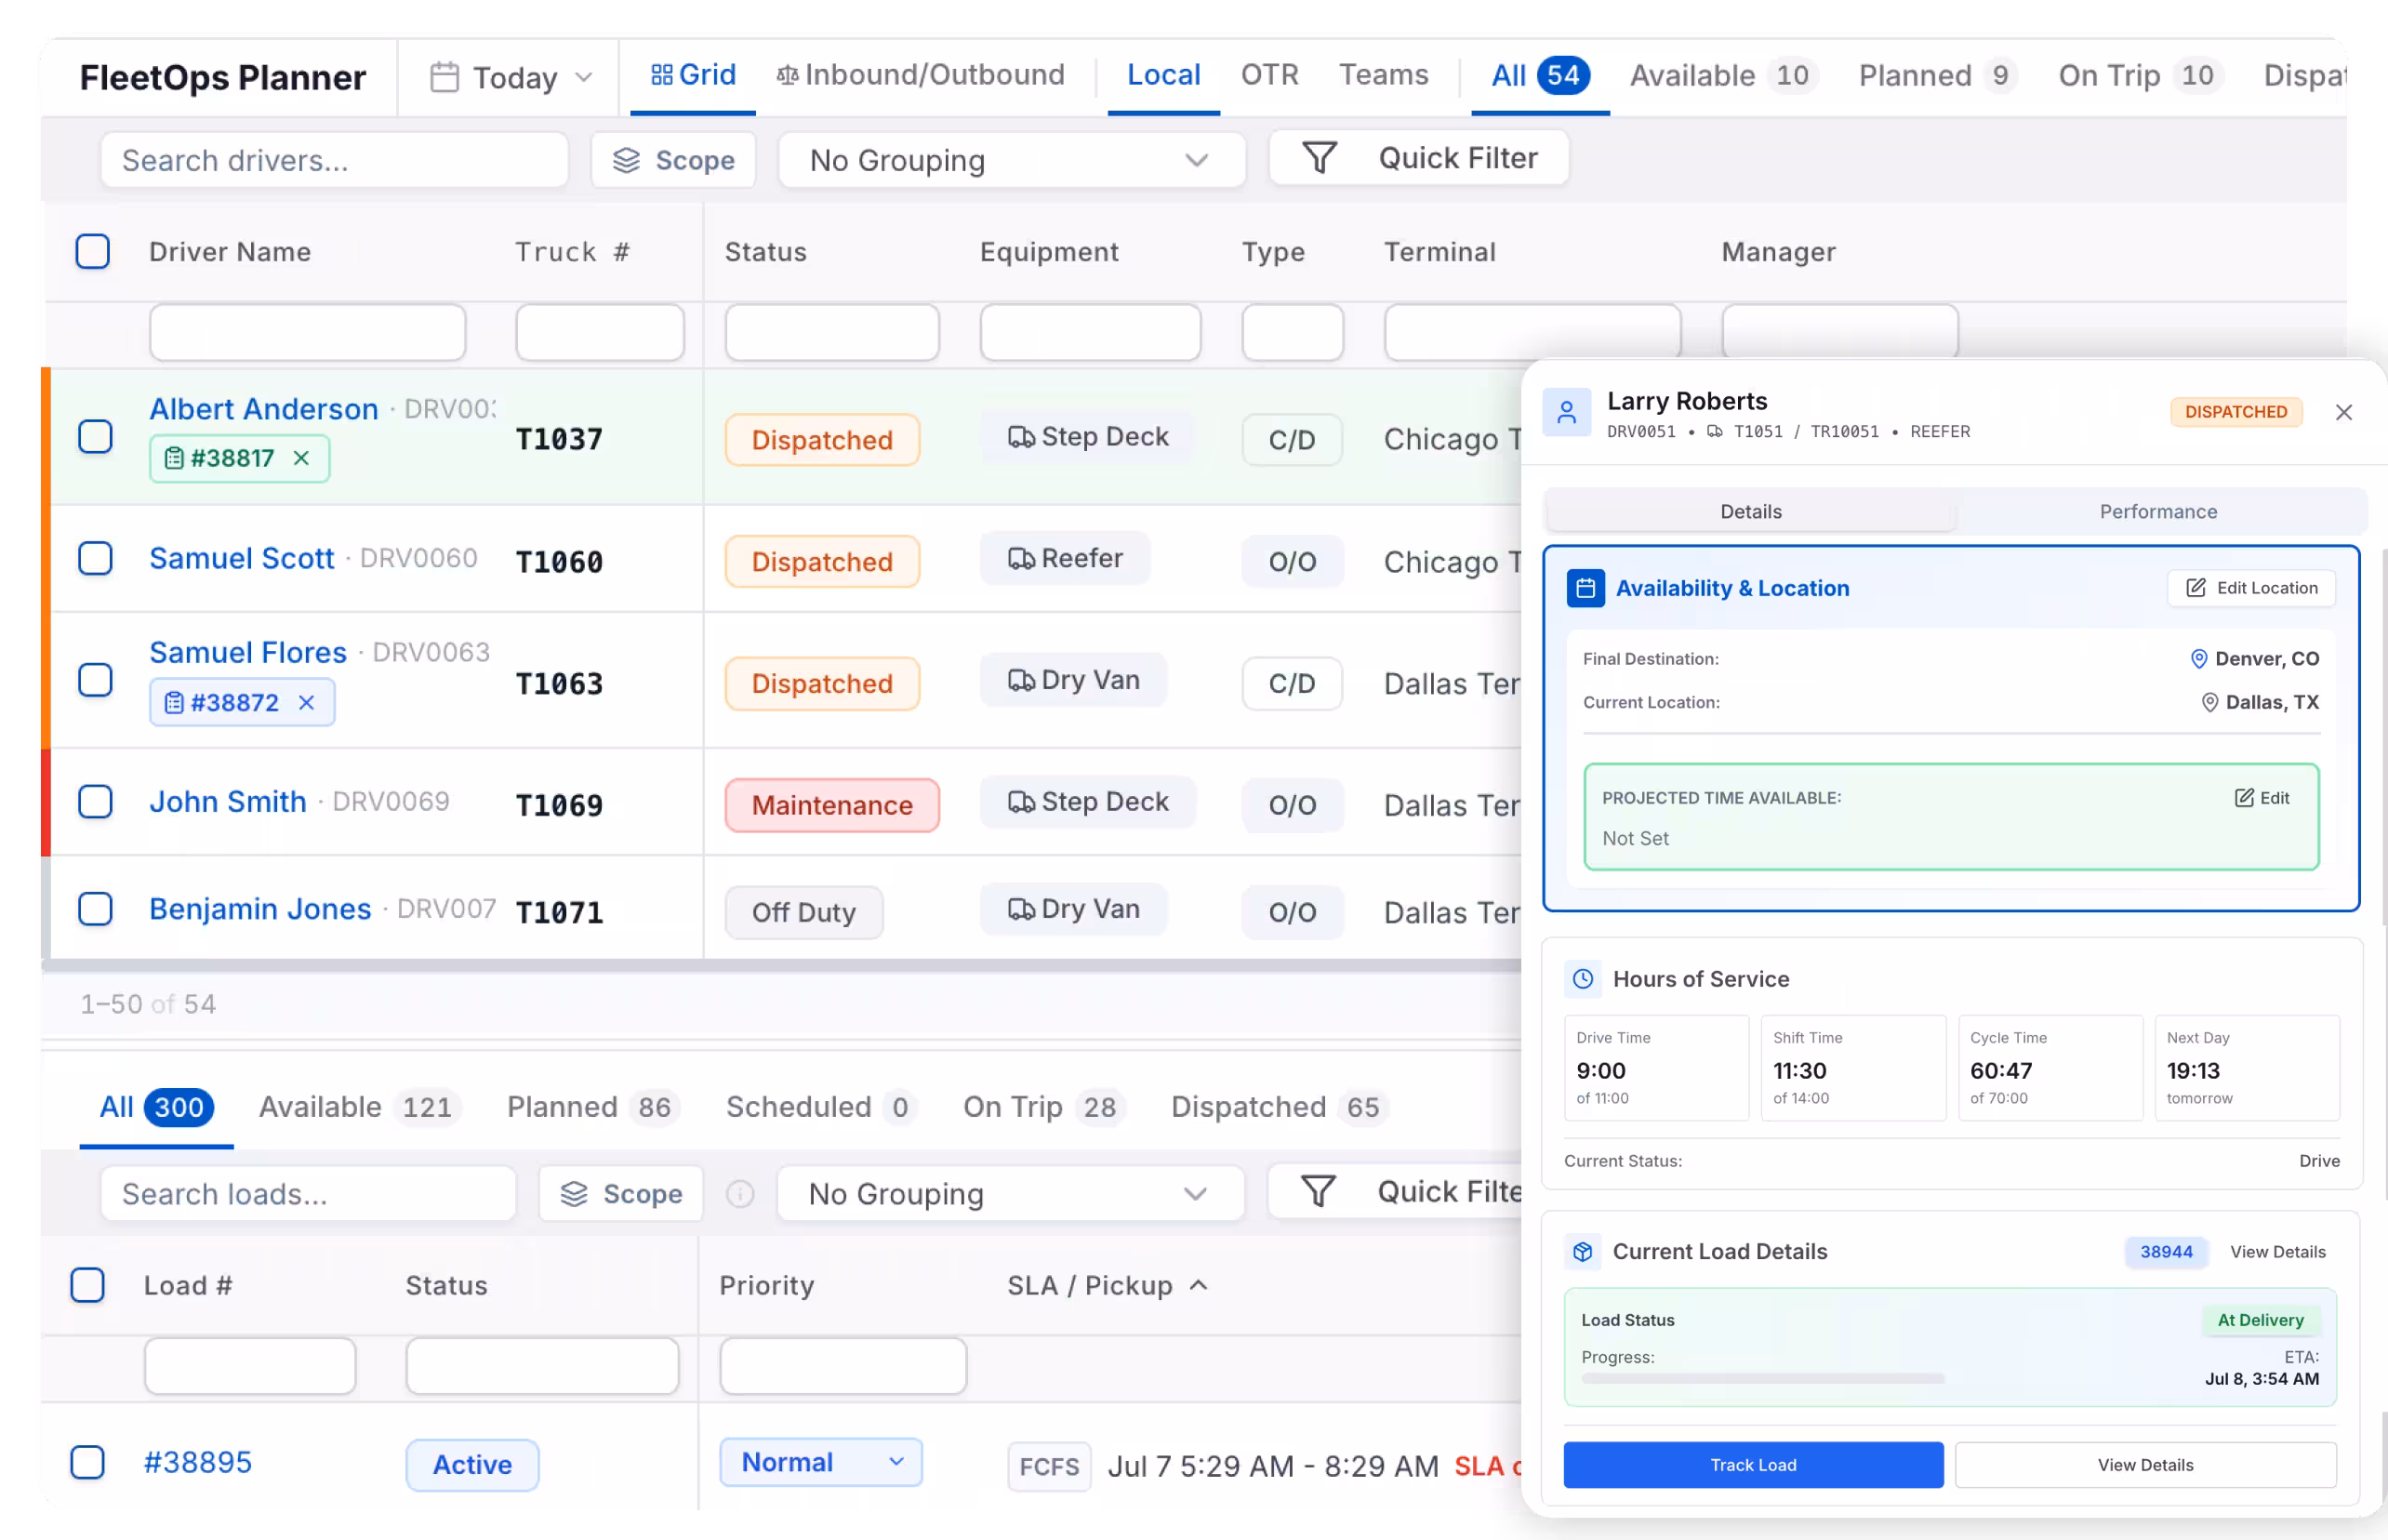
Task: Click the funnel icon in loads Quick Filter
Action: tap(1318, 1192)
